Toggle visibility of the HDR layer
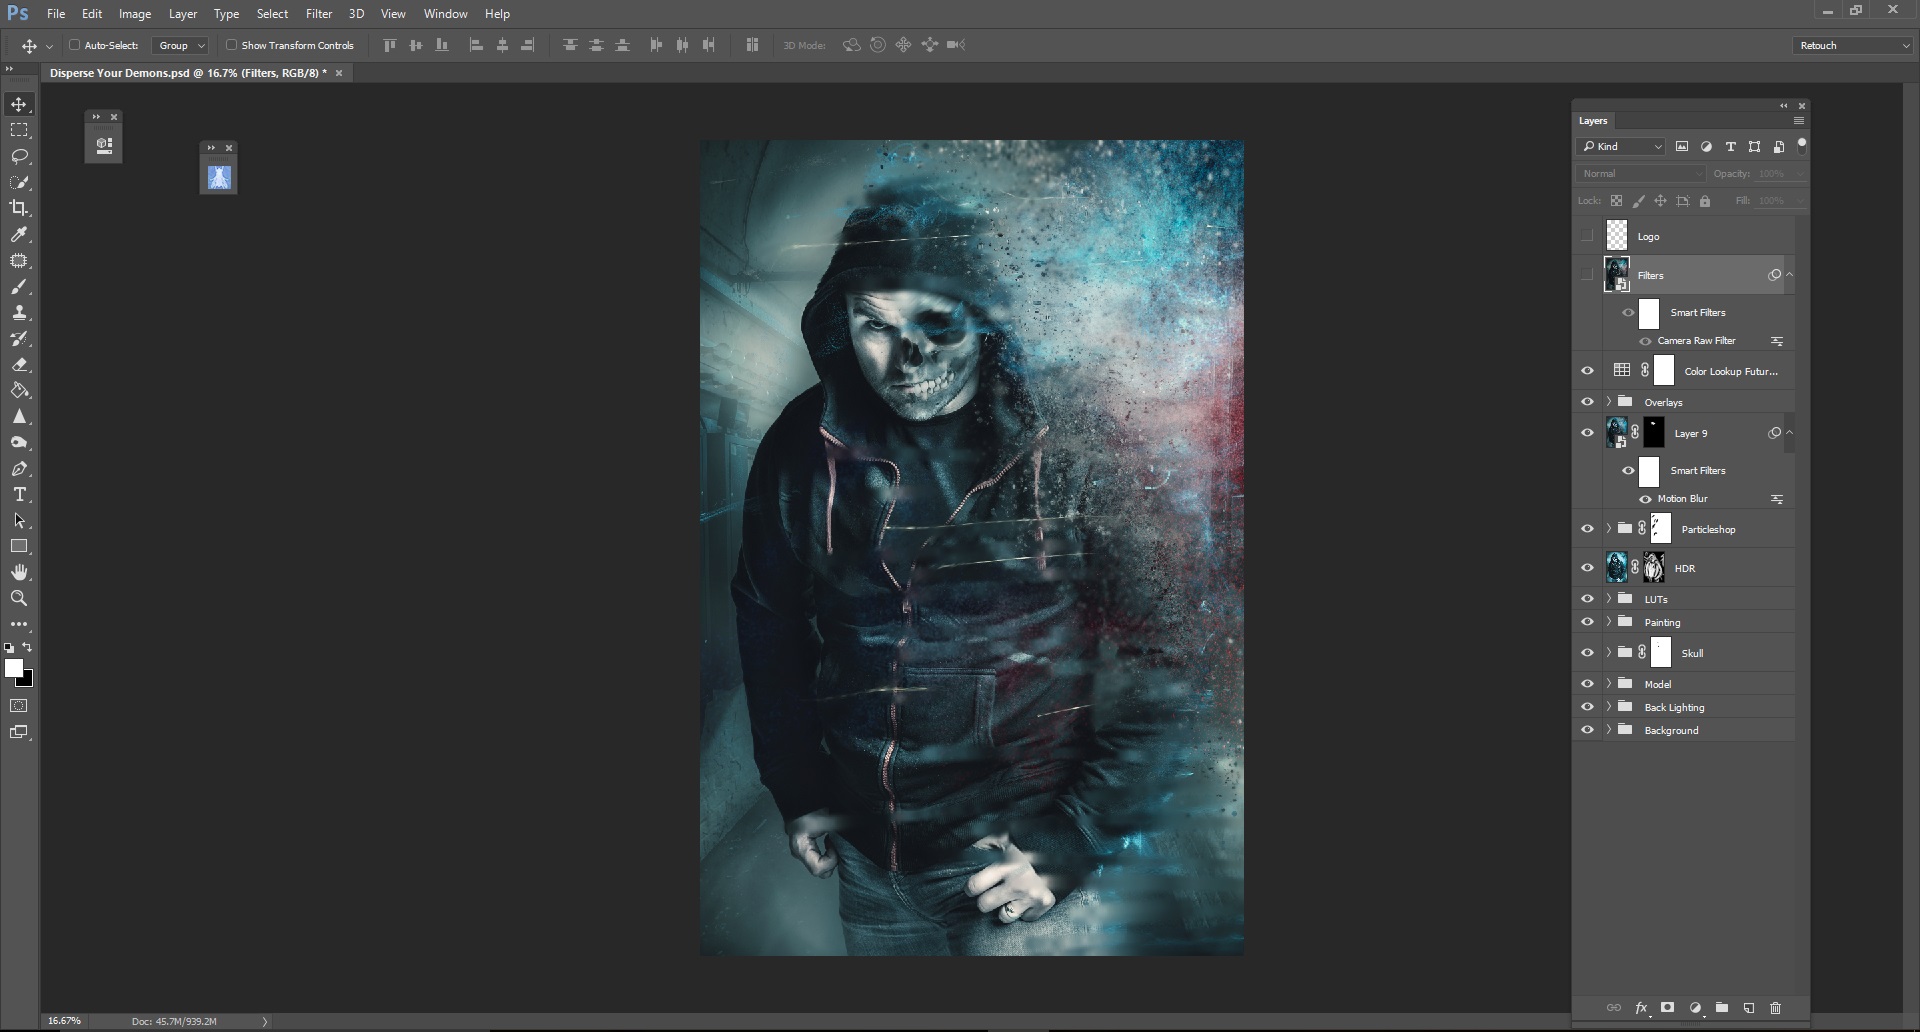This screenshot has width=1920, height=1032. point(1587,568)
